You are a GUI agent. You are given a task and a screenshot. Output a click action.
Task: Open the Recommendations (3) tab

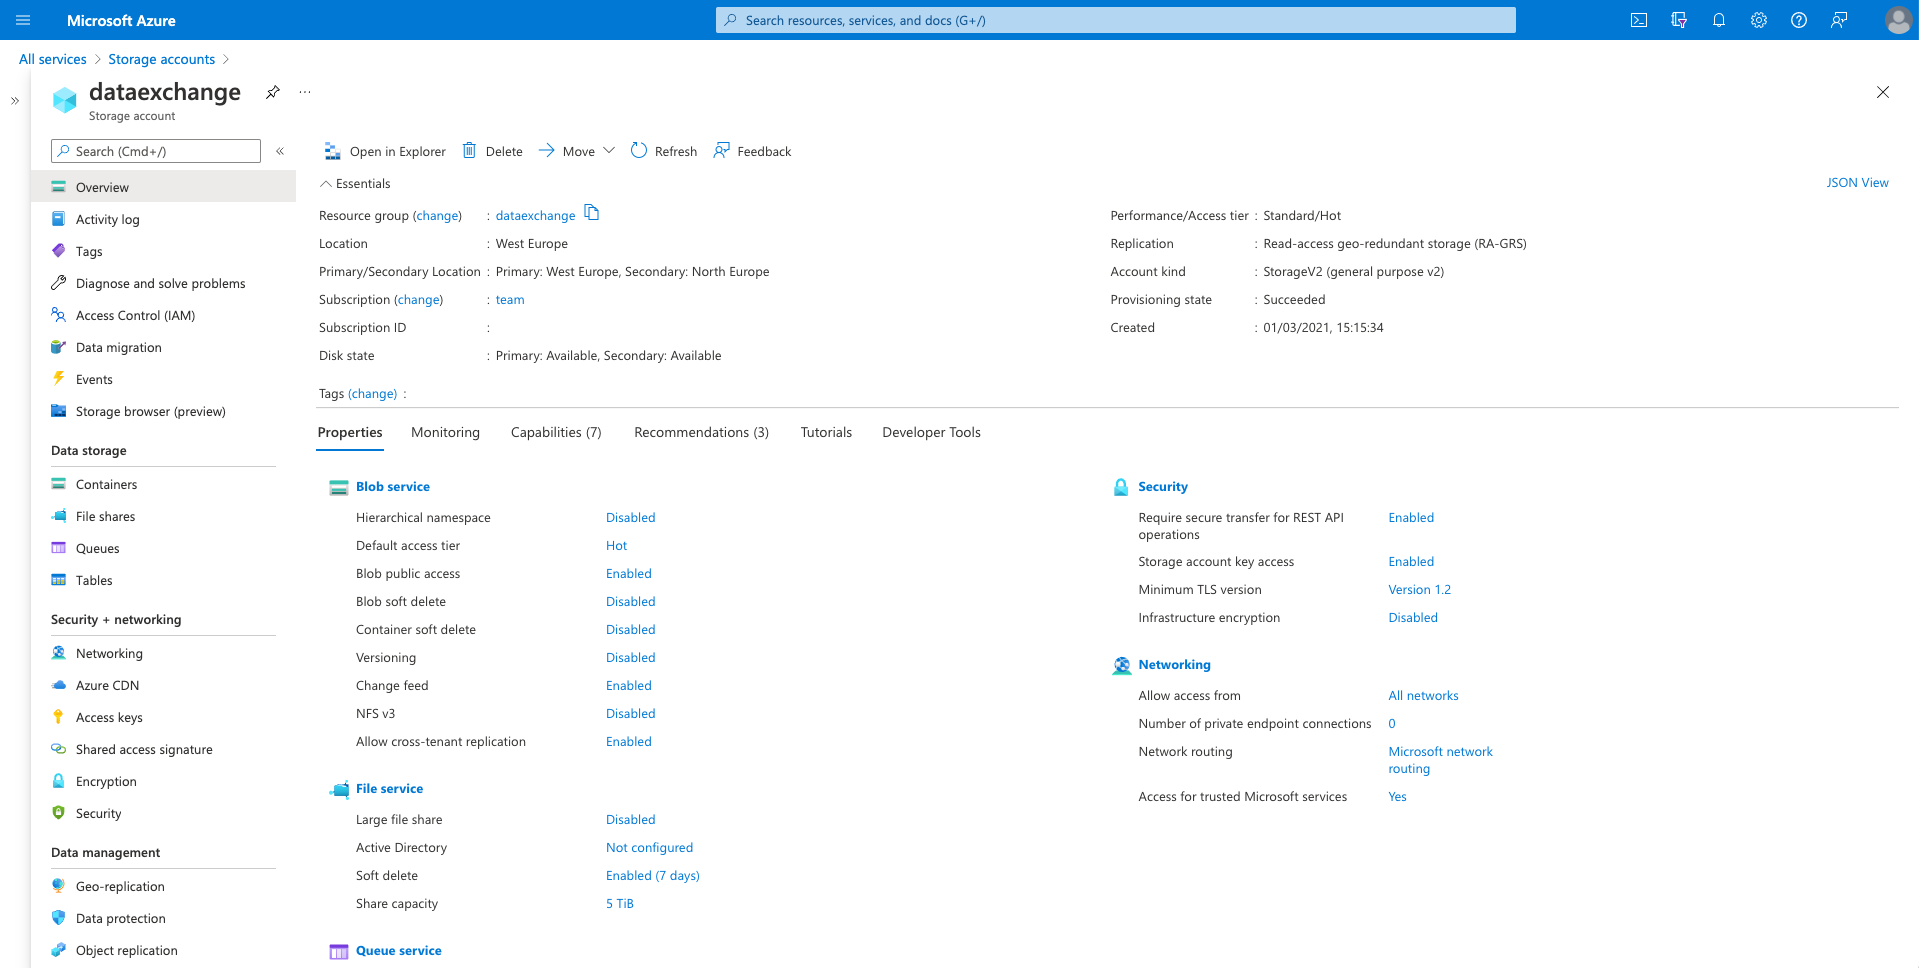click(701, 432)
